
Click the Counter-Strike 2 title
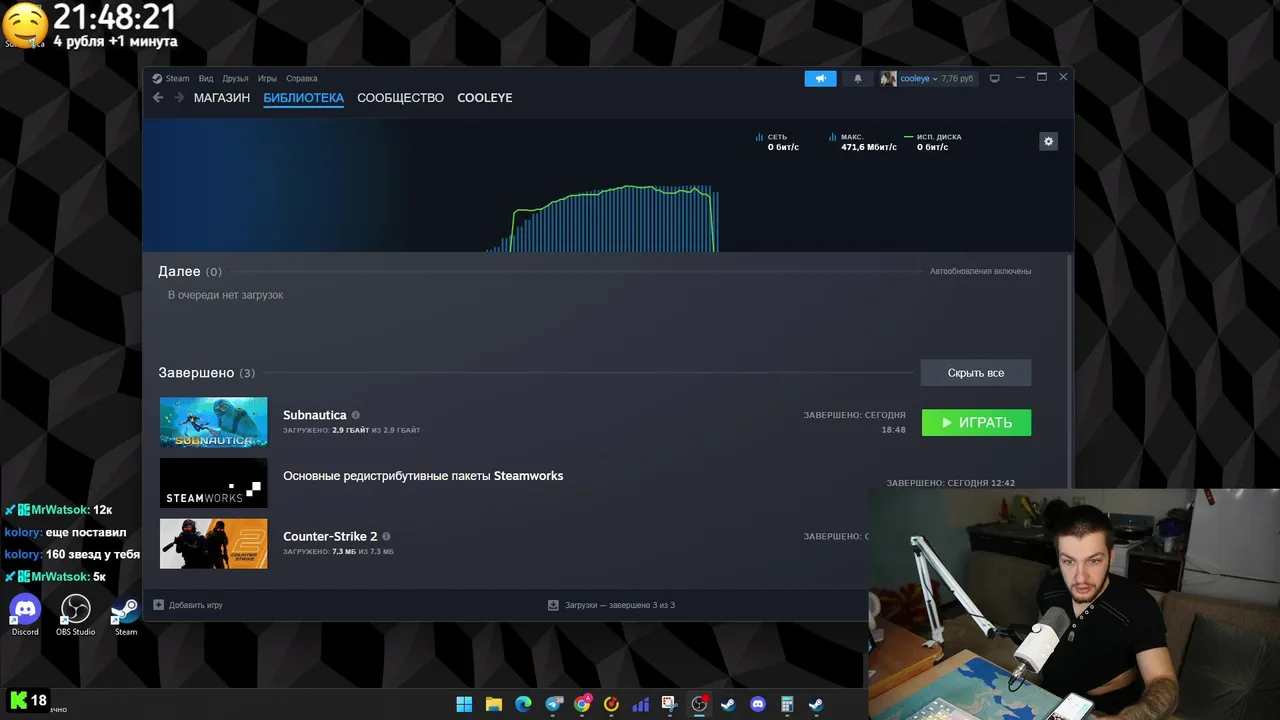click(330, 536)
